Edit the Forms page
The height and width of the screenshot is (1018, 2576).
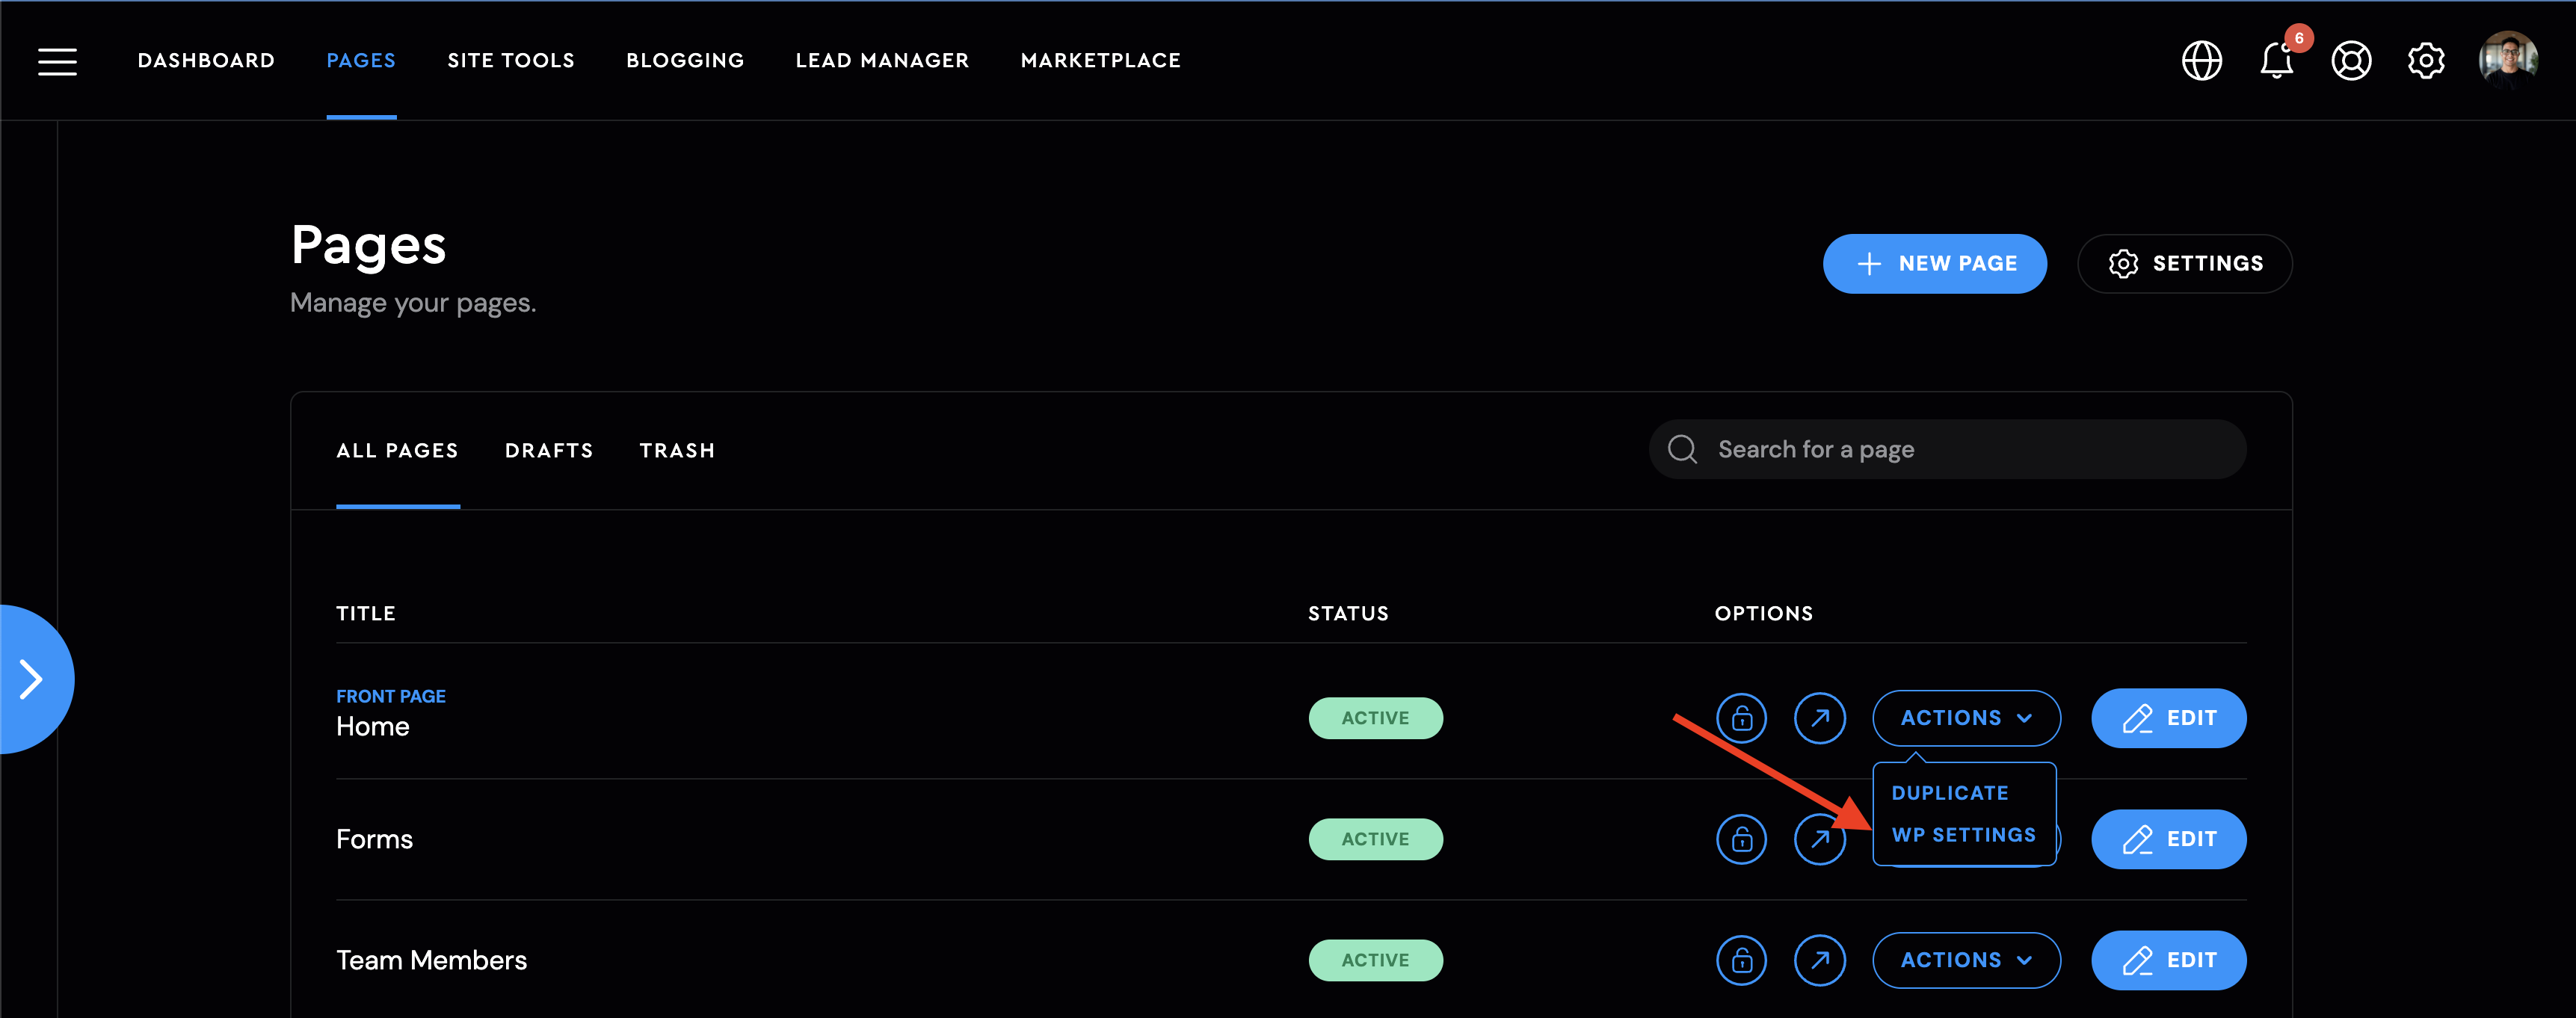[2168, 839]
